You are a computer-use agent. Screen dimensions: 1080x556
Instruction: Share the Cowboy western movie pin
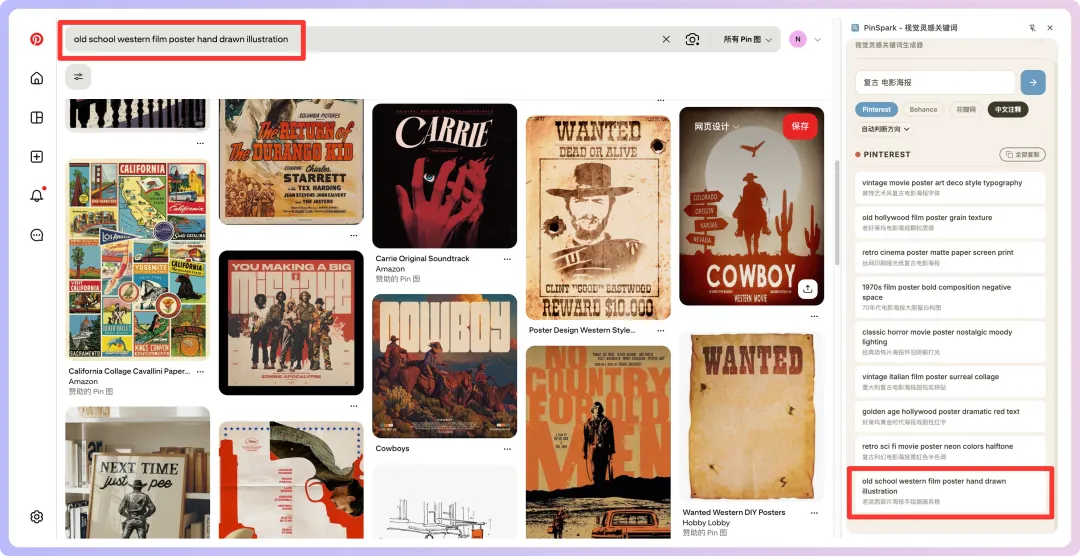pyautogui.click(x=808, y=289)
